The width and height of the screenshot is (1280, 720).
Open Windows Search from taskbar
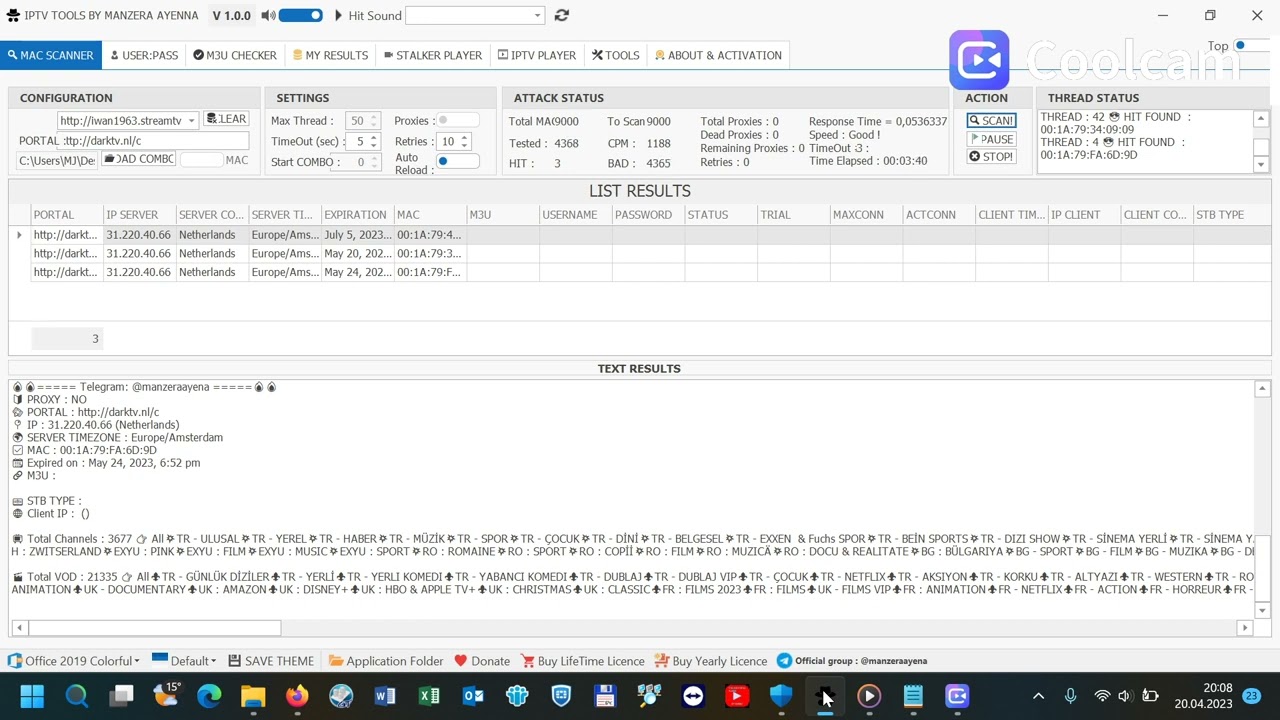(x=77, y=696)
